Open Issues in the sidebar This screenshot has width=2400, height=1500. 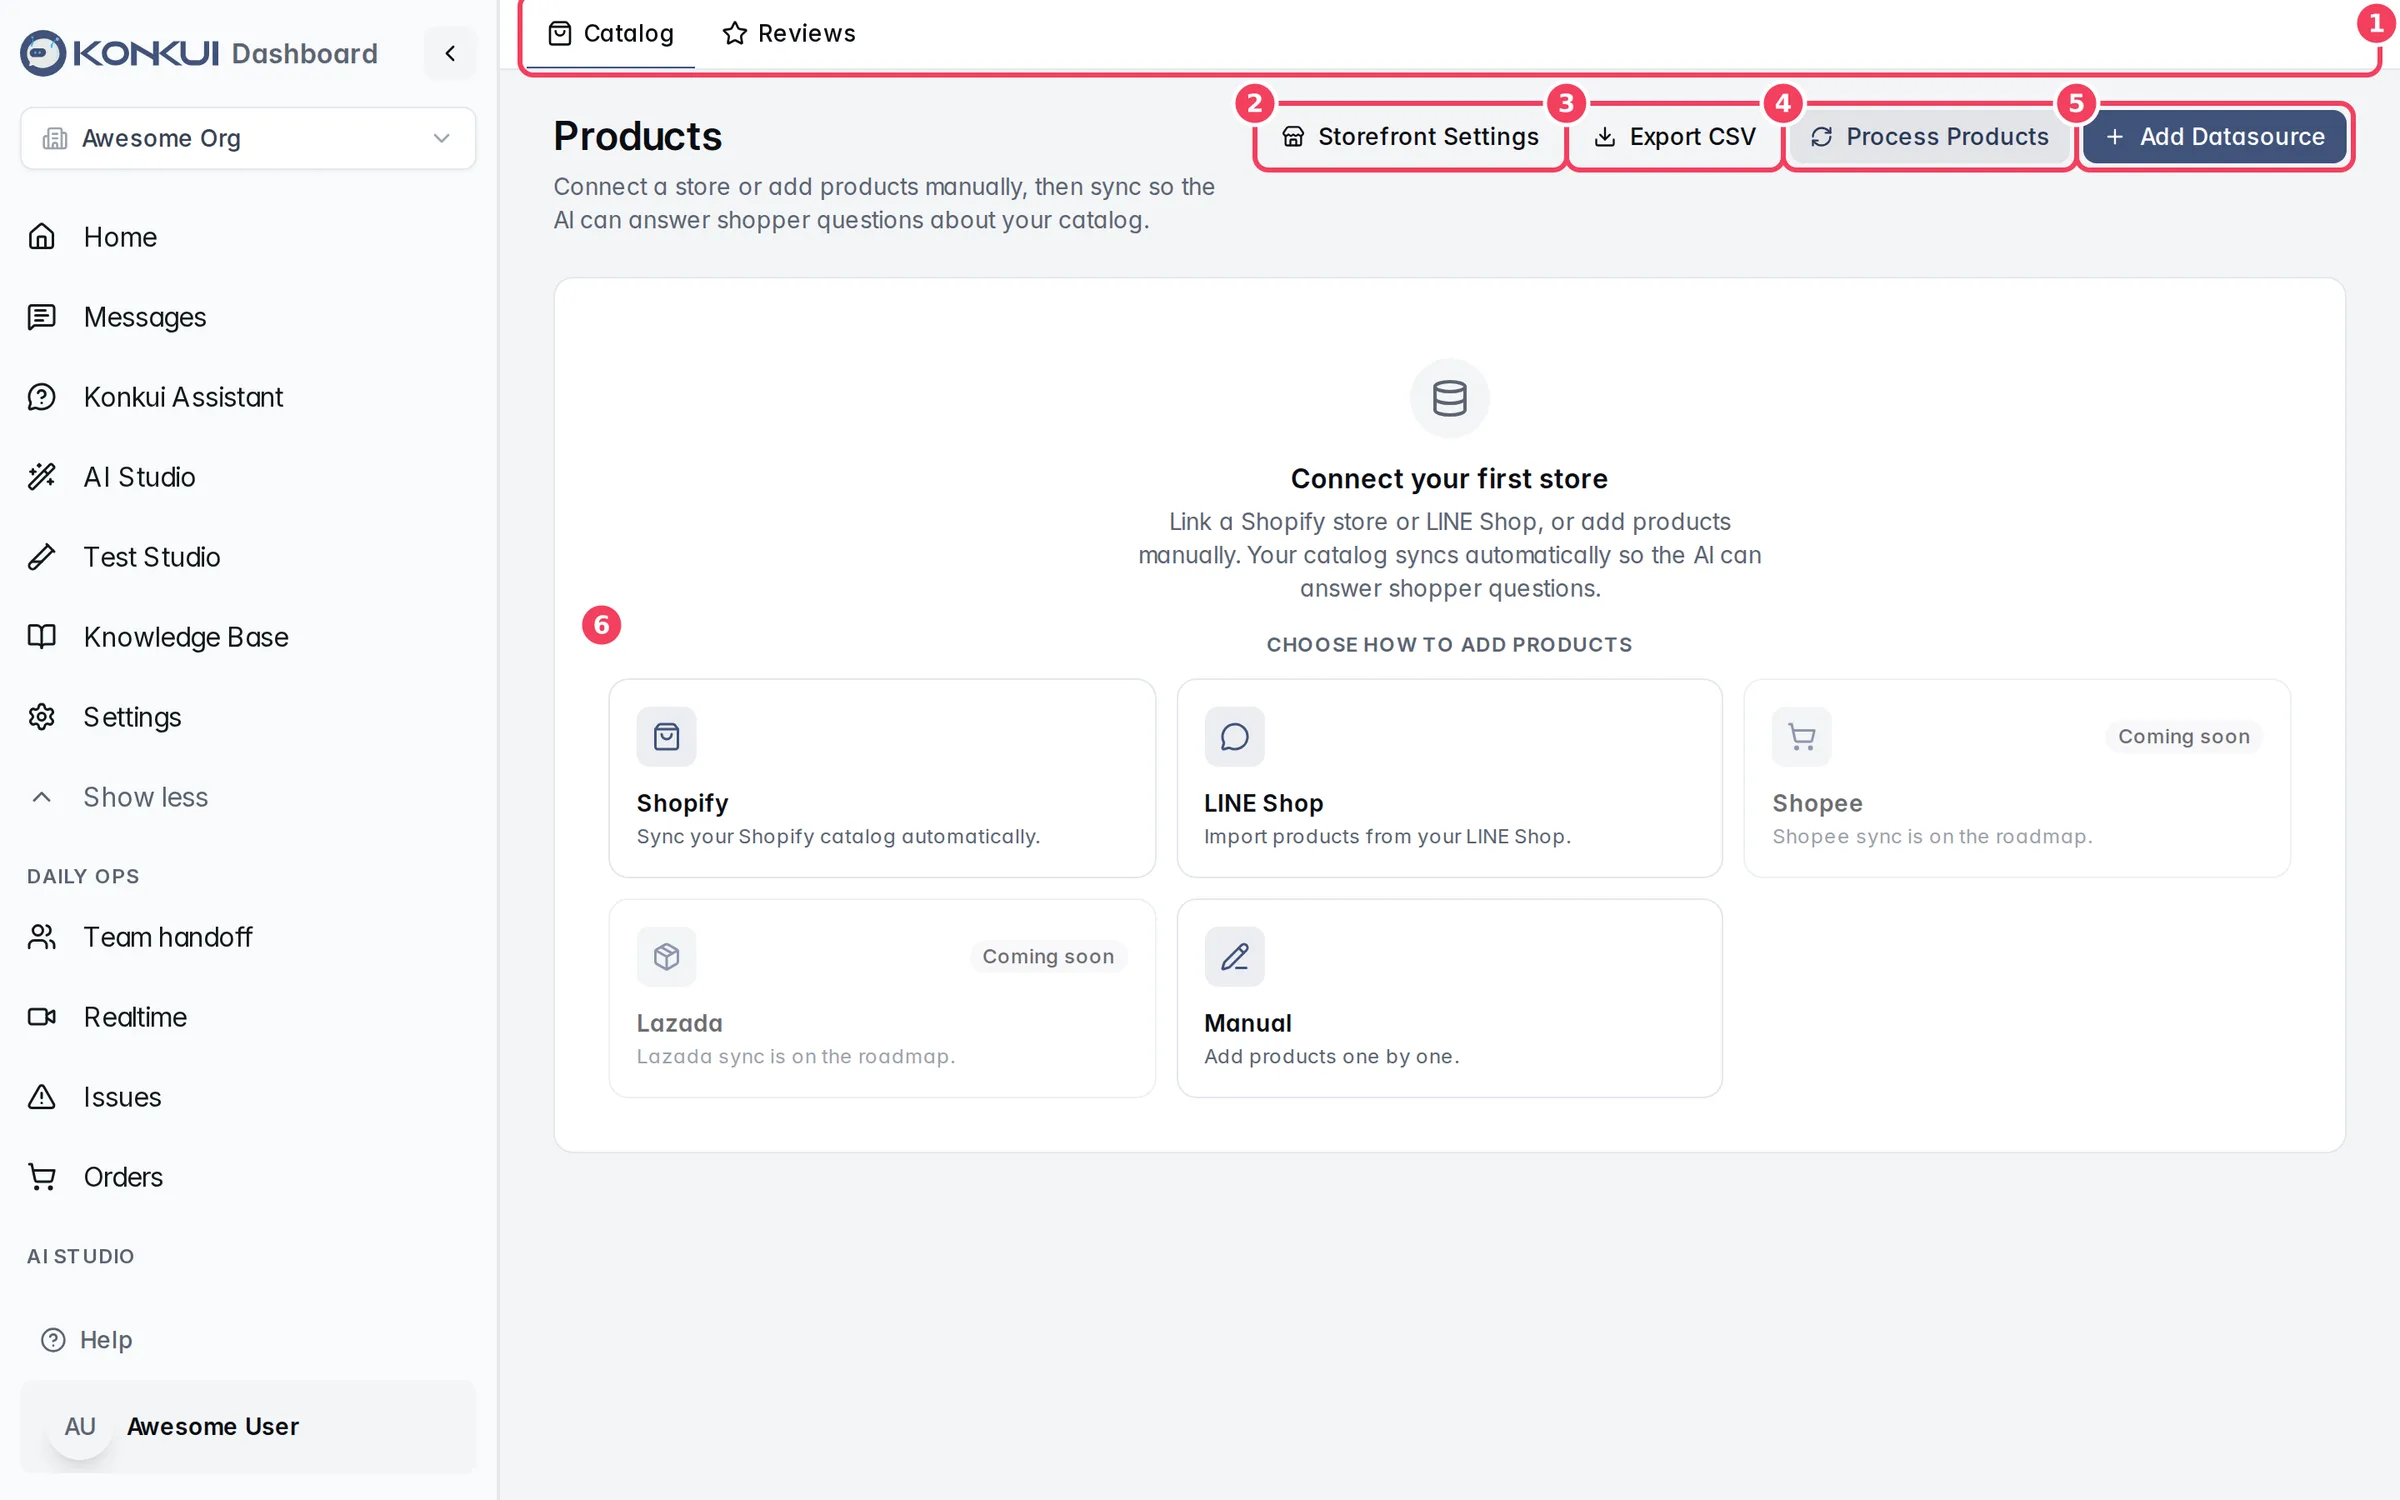[248, 1097]
